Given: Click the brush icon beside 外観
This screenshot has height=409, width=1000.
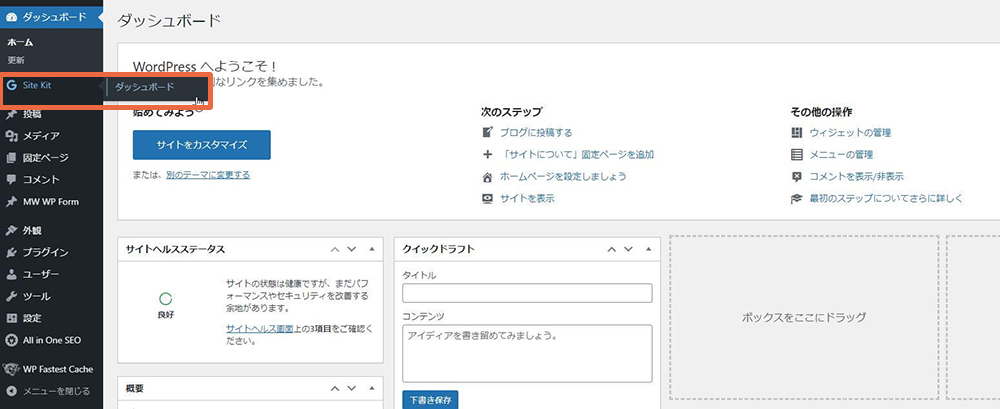Looking at the screenshot, I should 11,230.
